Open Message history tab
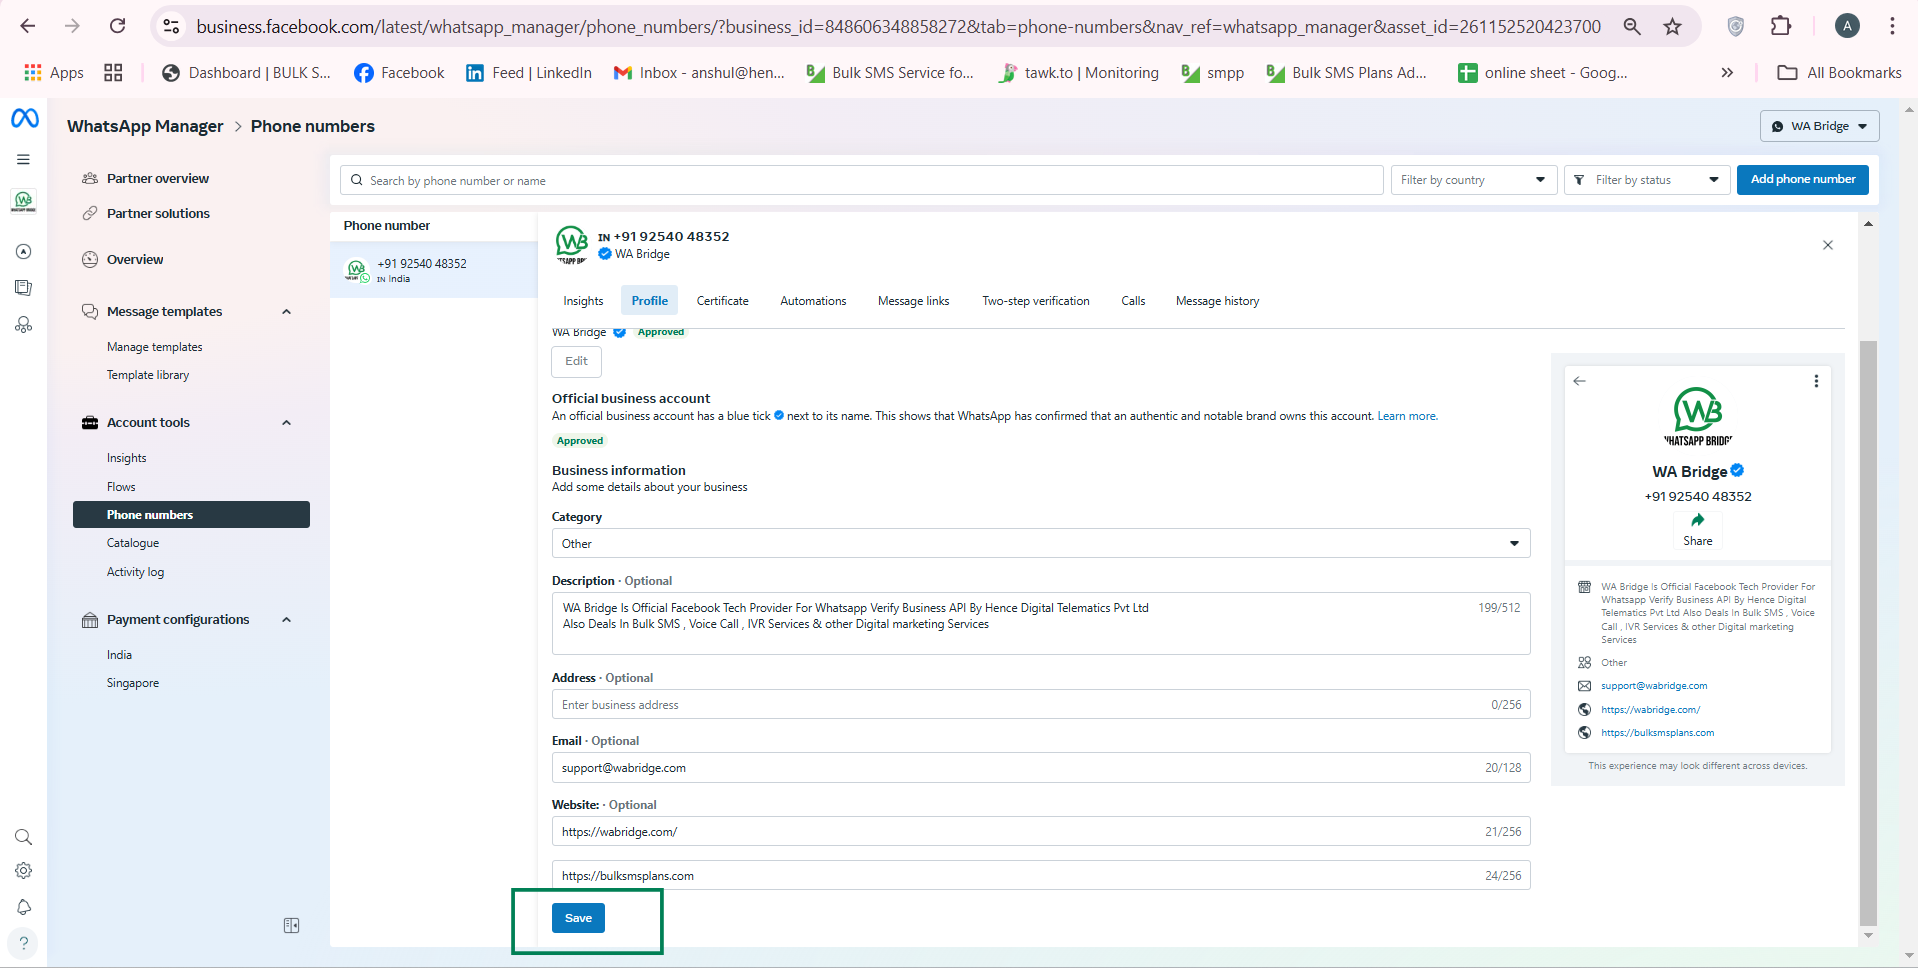This screenshot has height=968, width=1918. coord(1217,301)
